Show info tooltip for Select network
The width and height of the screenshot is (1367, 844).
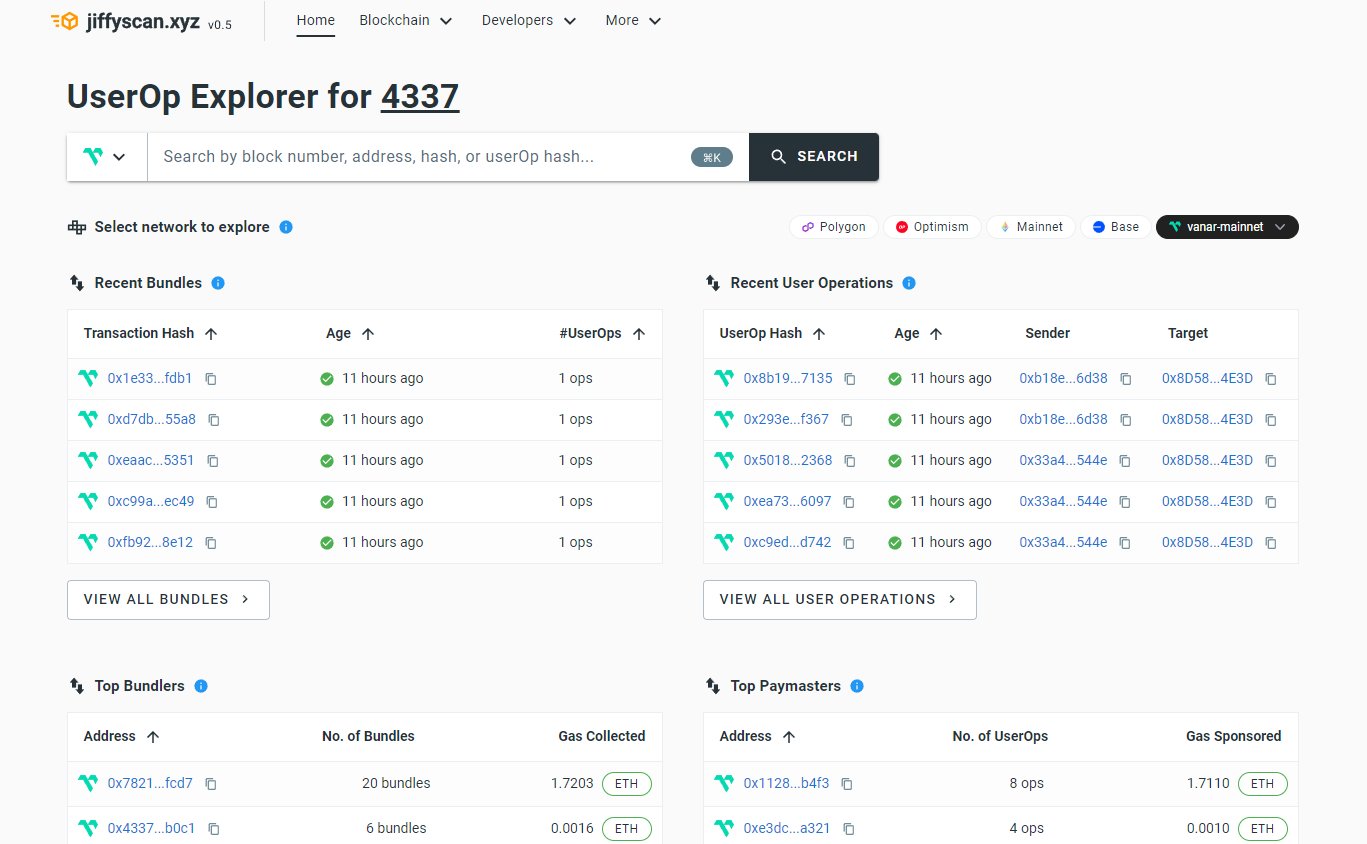click(x=286, y=227)
